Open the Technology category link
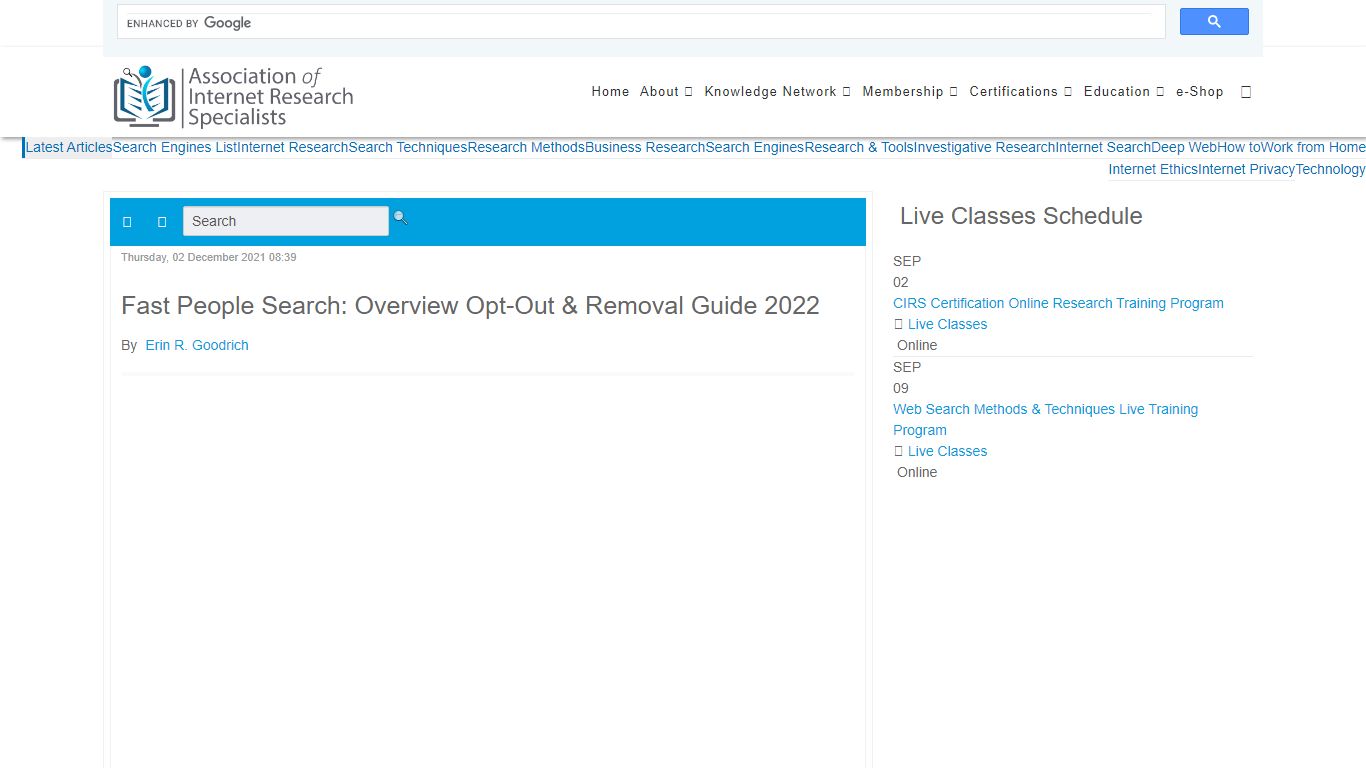Screen dimensions: 1366x768 (1331, 169)
